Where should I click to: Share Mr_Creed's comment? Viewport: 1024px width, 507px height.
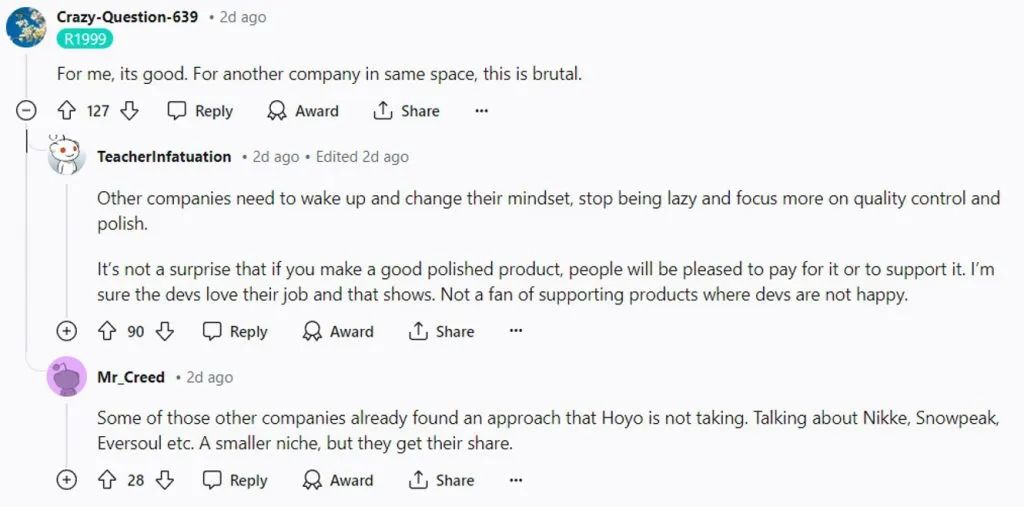pyautogui.click(x=441, y=481)
